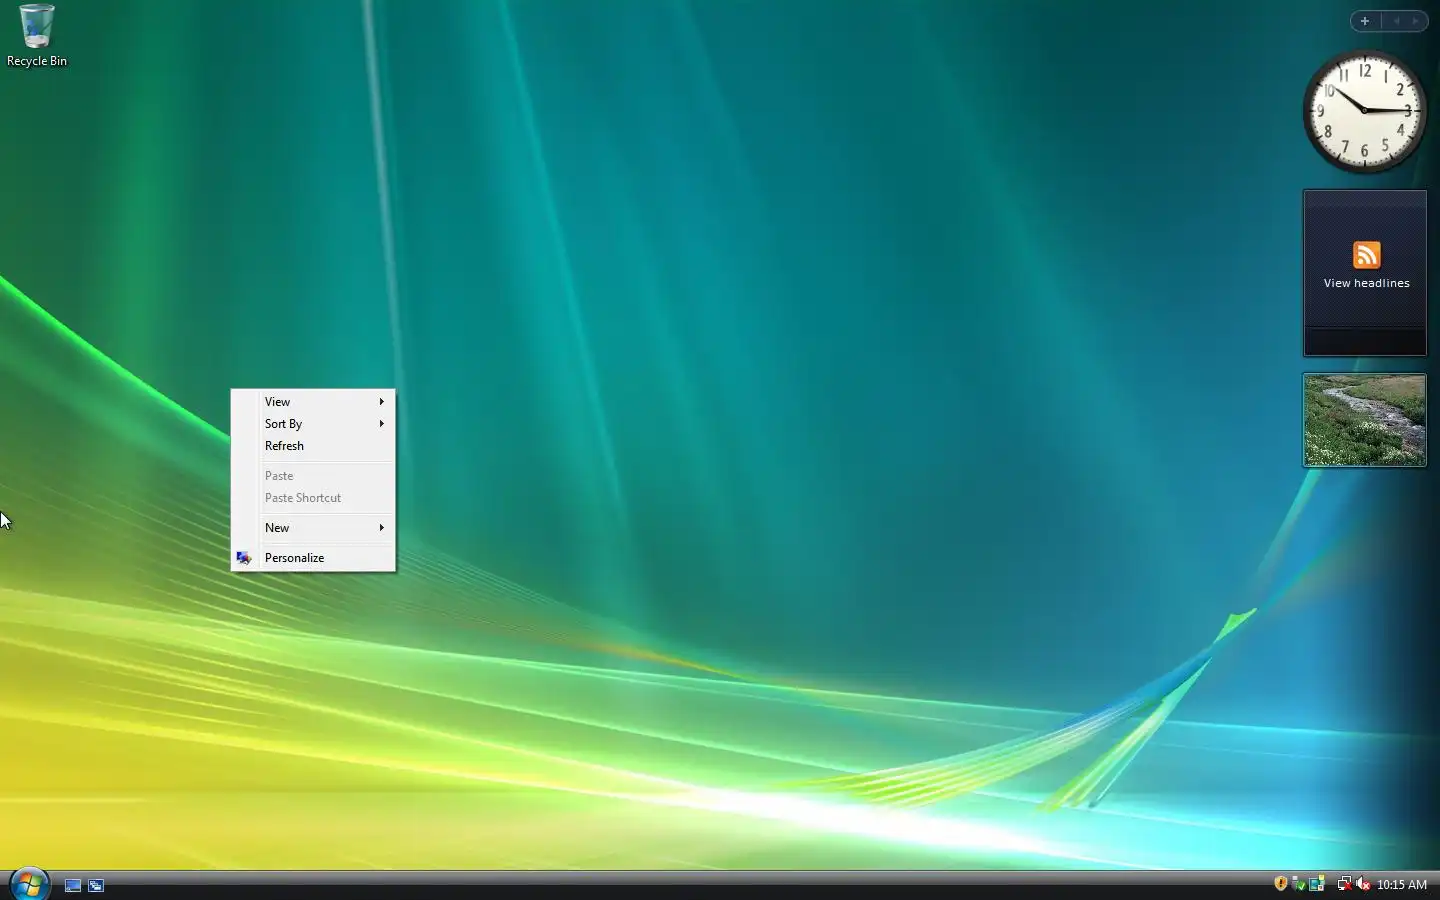Screen dimensions: 1440x900
Task: Click the Slide Show gadget photo
Action: click(x=1364, y=420)
